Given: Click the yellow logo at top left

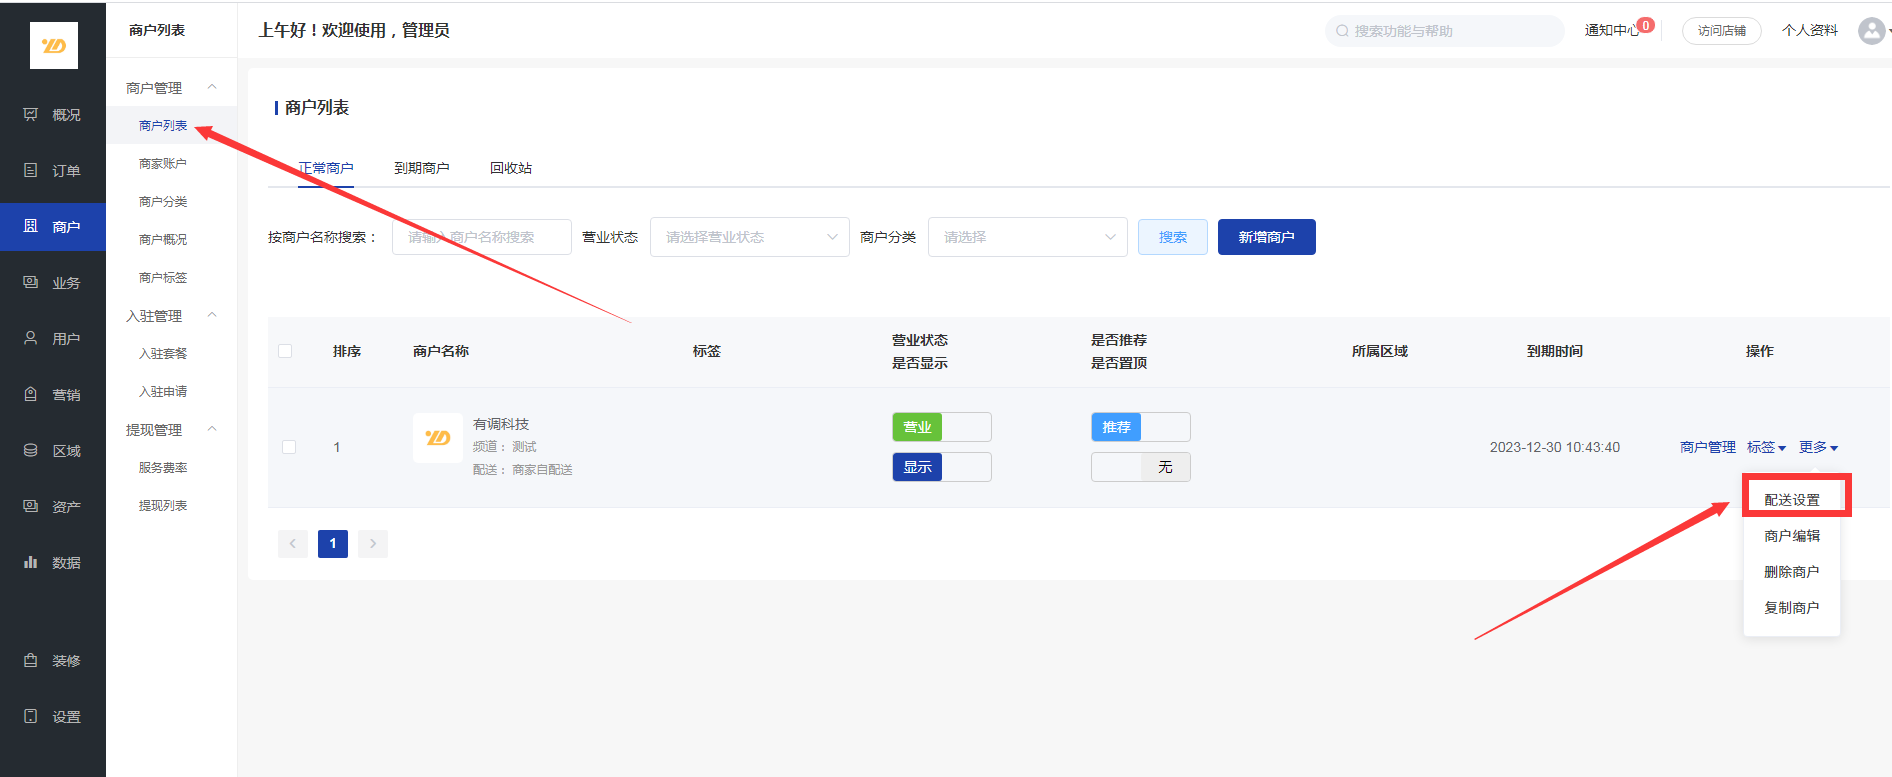Looking at the screenshot, I should tap(54, 45).
